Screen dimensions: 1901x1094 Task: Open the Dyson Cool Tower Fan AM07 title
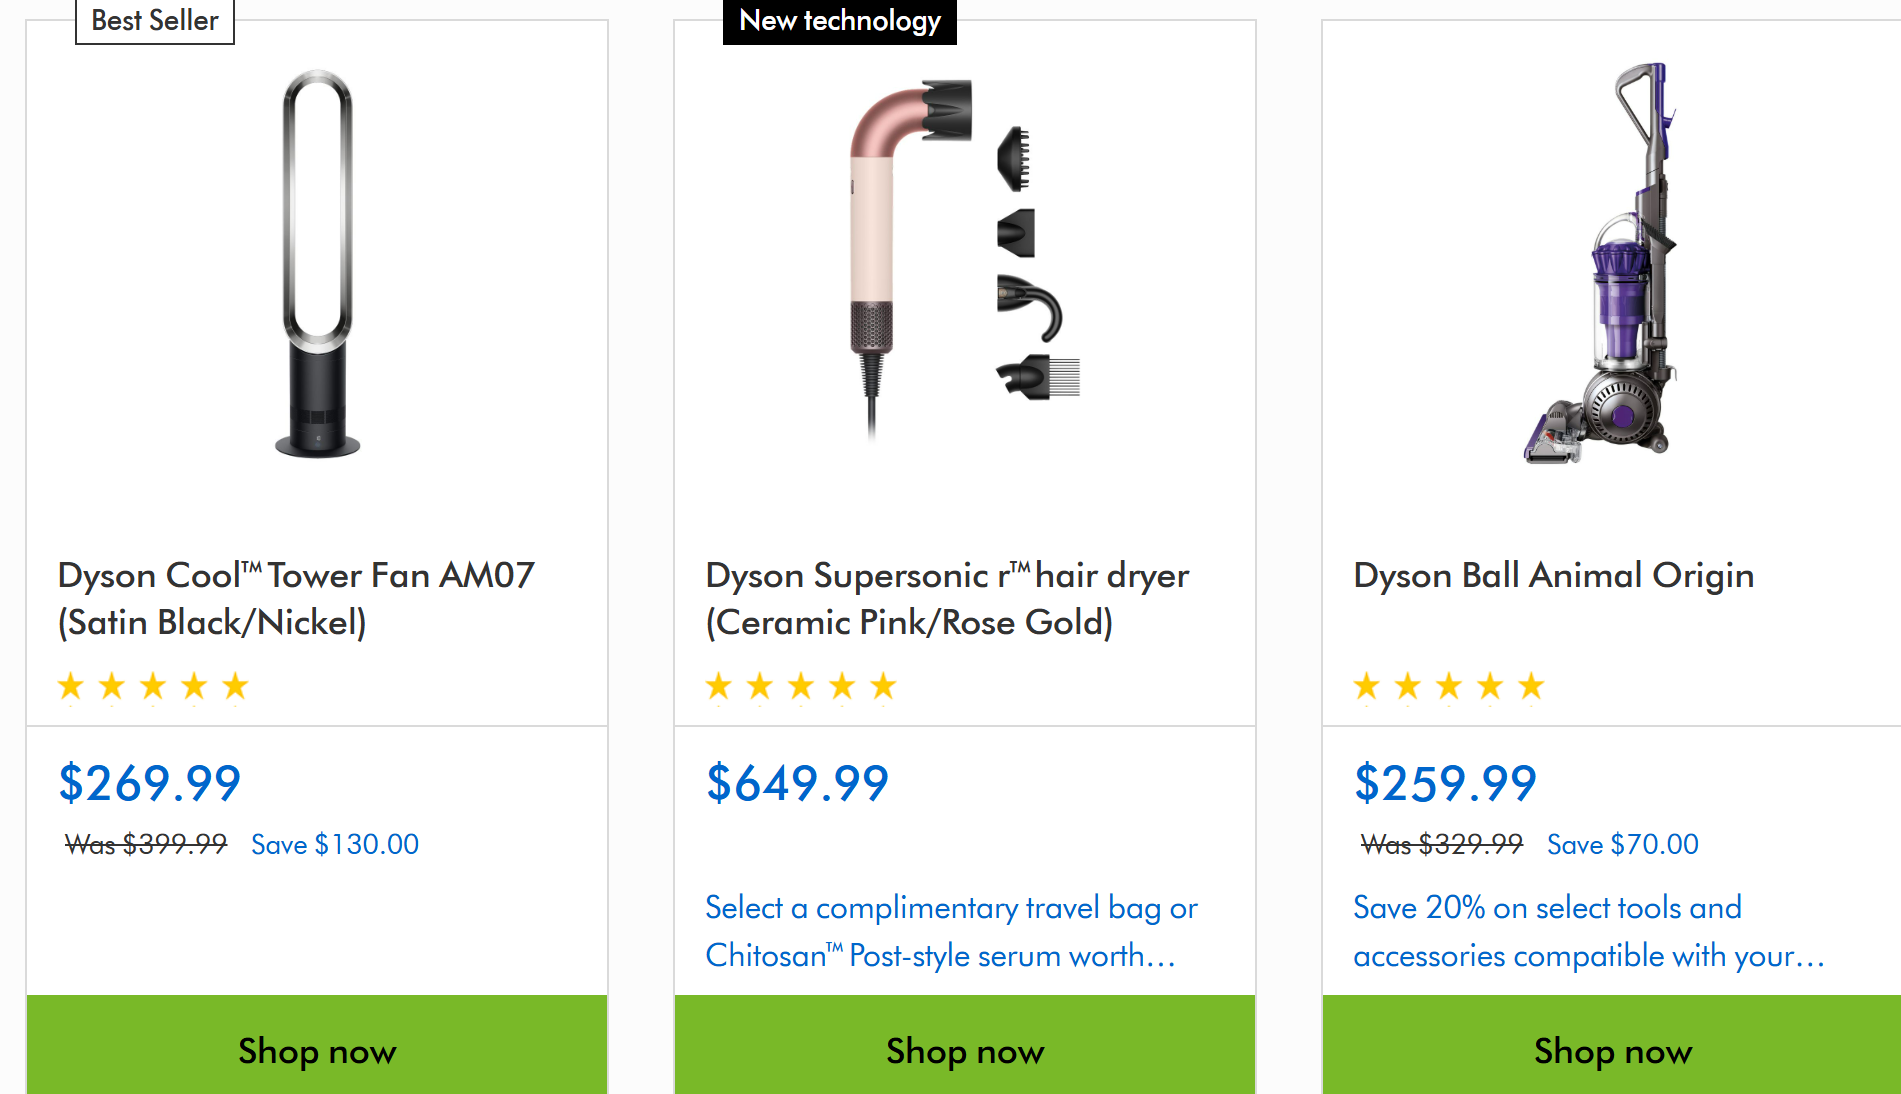296,598
